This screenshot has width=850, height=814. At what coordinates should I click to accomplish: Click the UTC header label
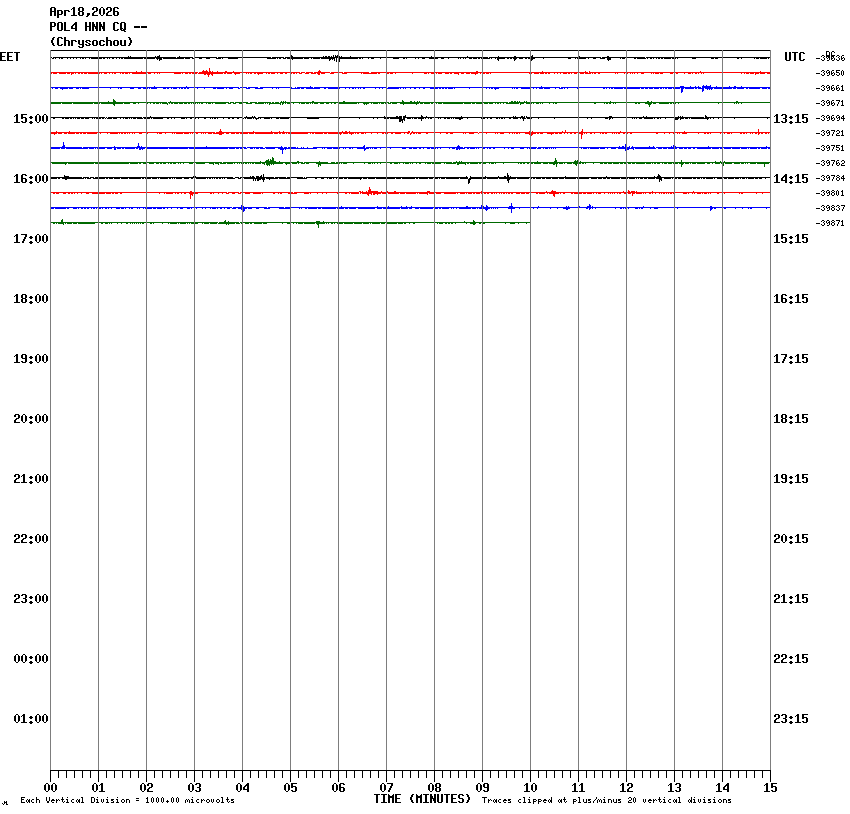795,58
